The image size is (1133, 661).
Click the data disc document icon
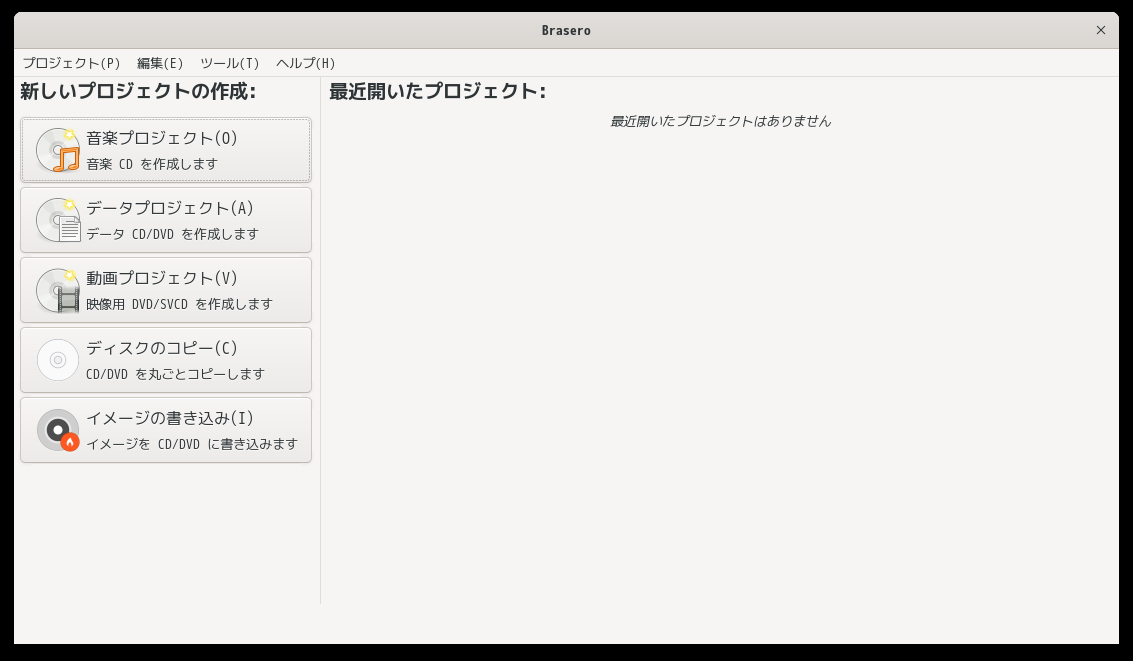(x=58, y=220)
